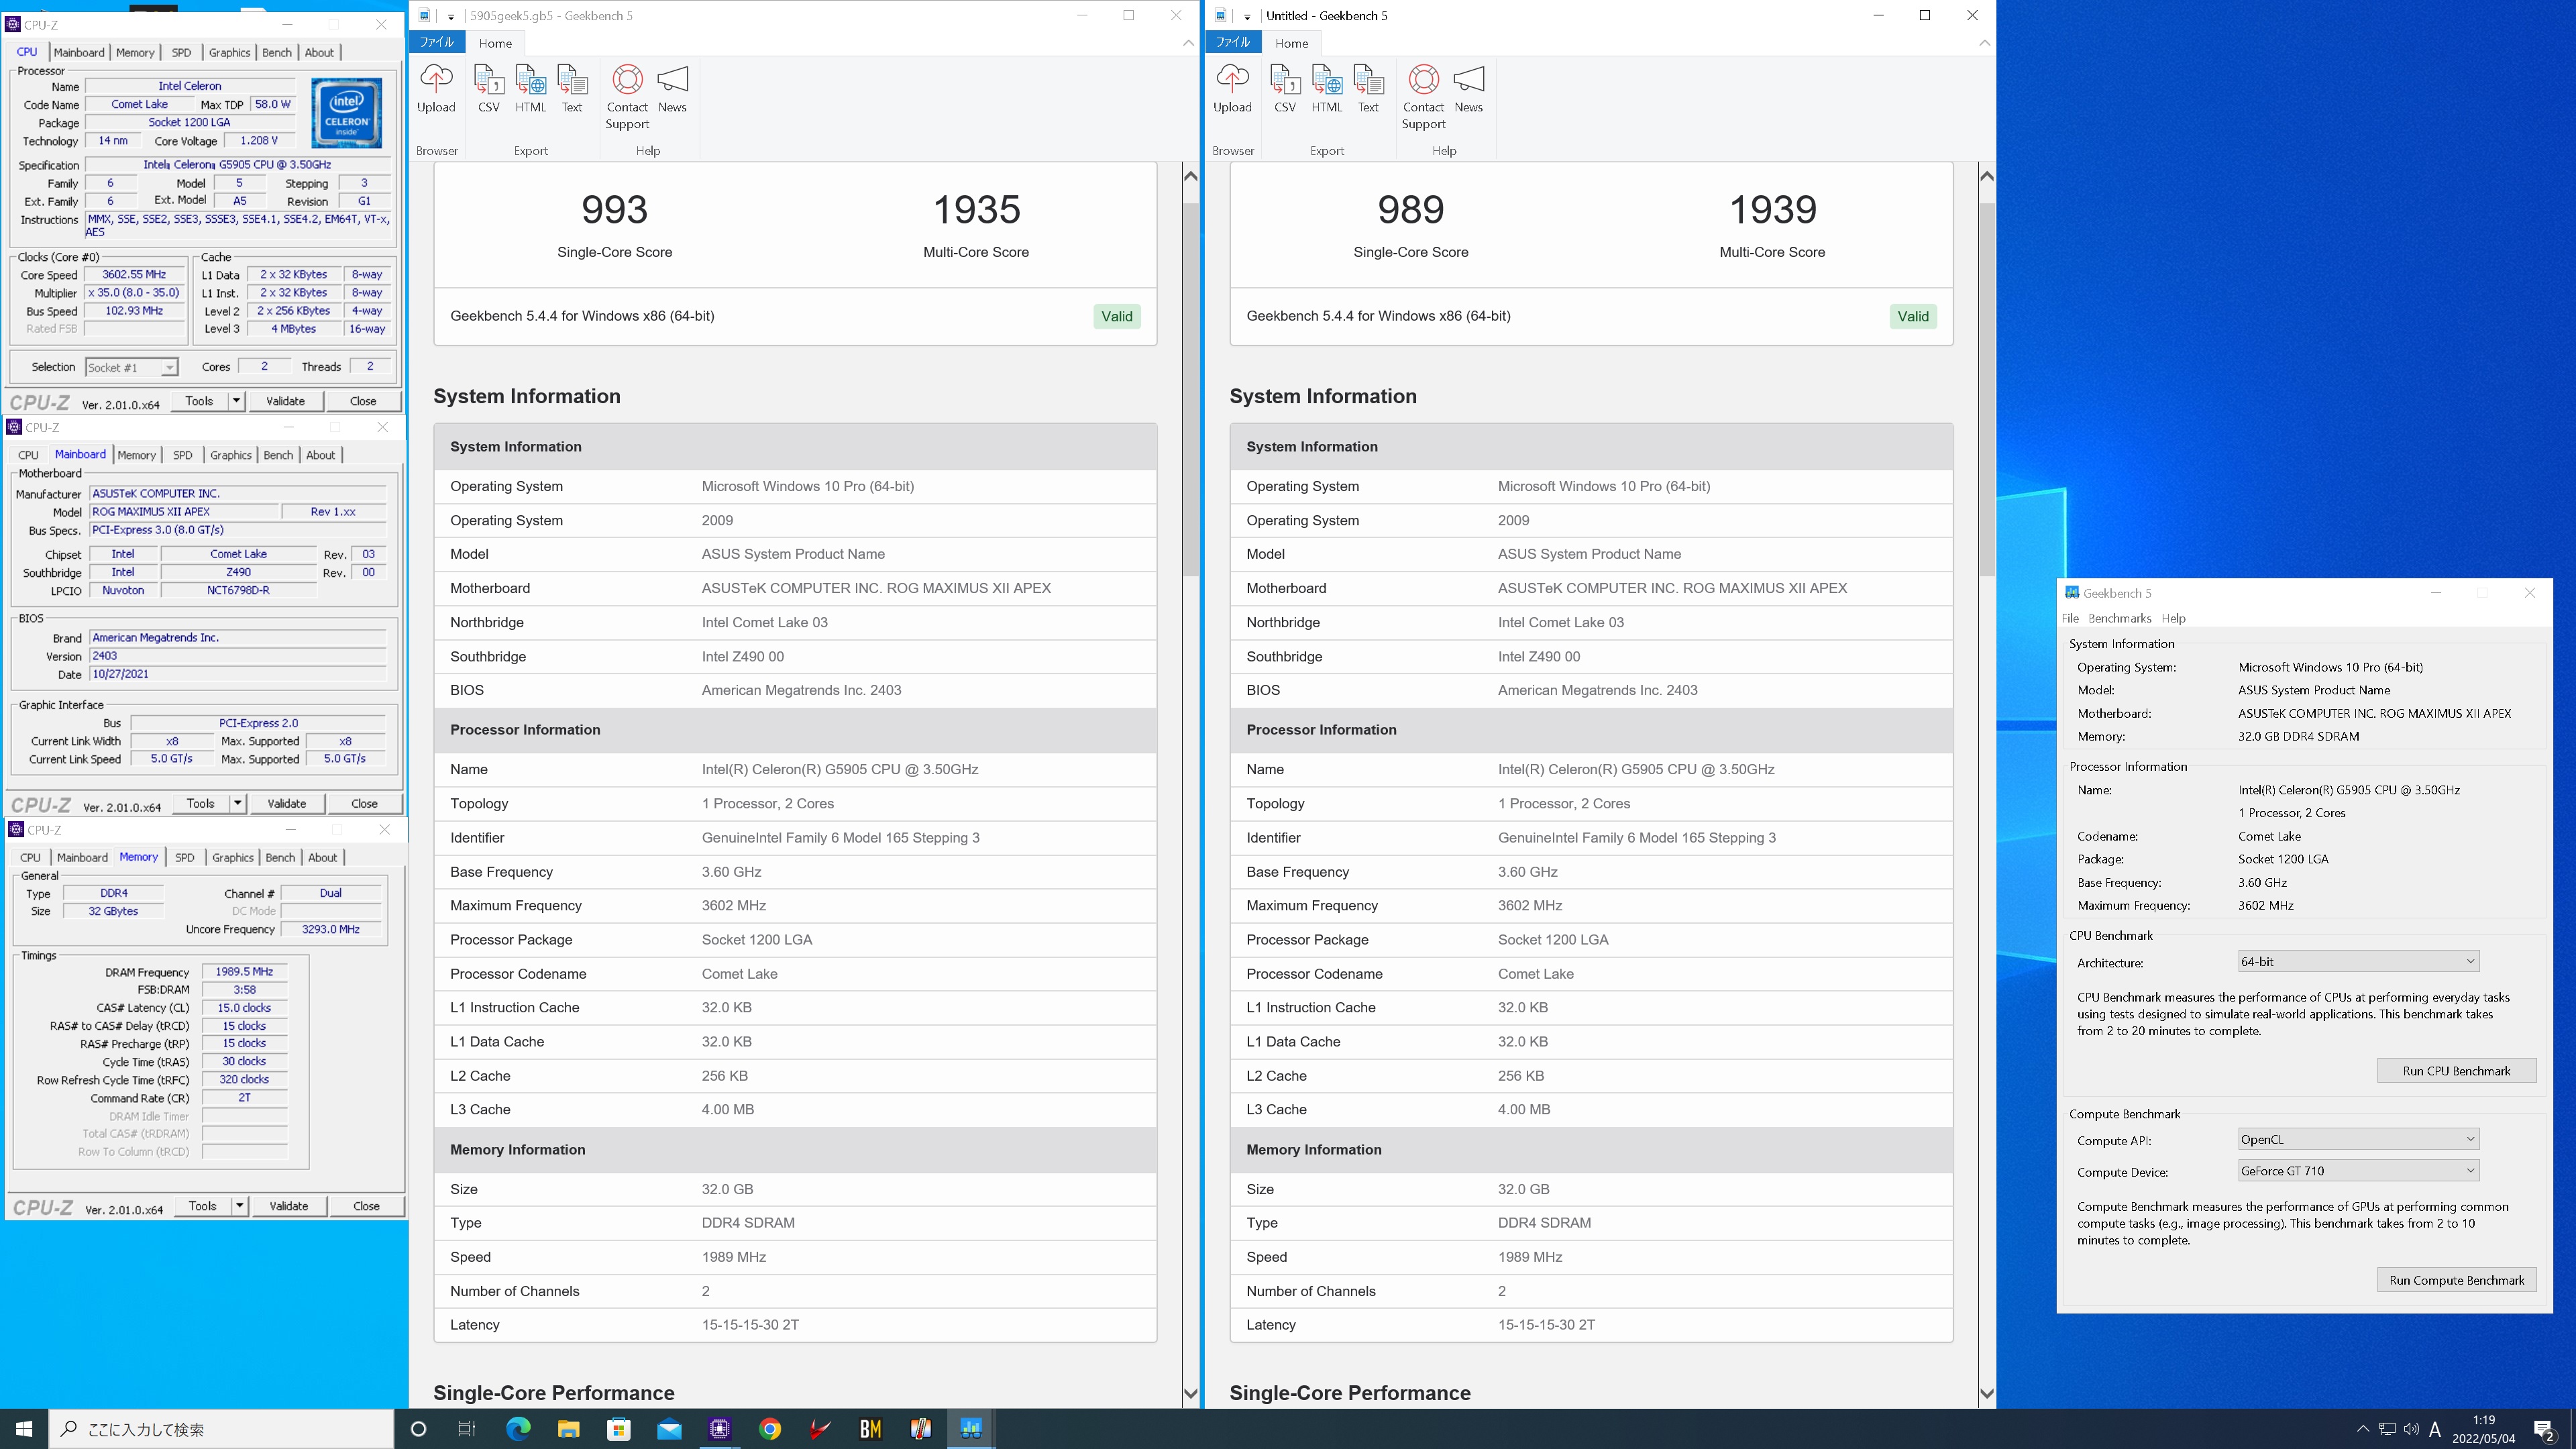The image size is (2576, 1449).
Task: Open BM benchmark app in taskbar
Action: point(870,1429)
